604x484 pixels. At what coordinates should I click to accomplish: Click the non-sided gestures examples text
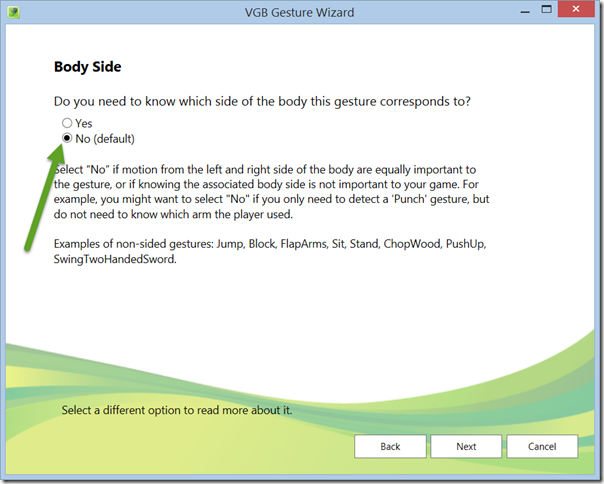point(270,251)
